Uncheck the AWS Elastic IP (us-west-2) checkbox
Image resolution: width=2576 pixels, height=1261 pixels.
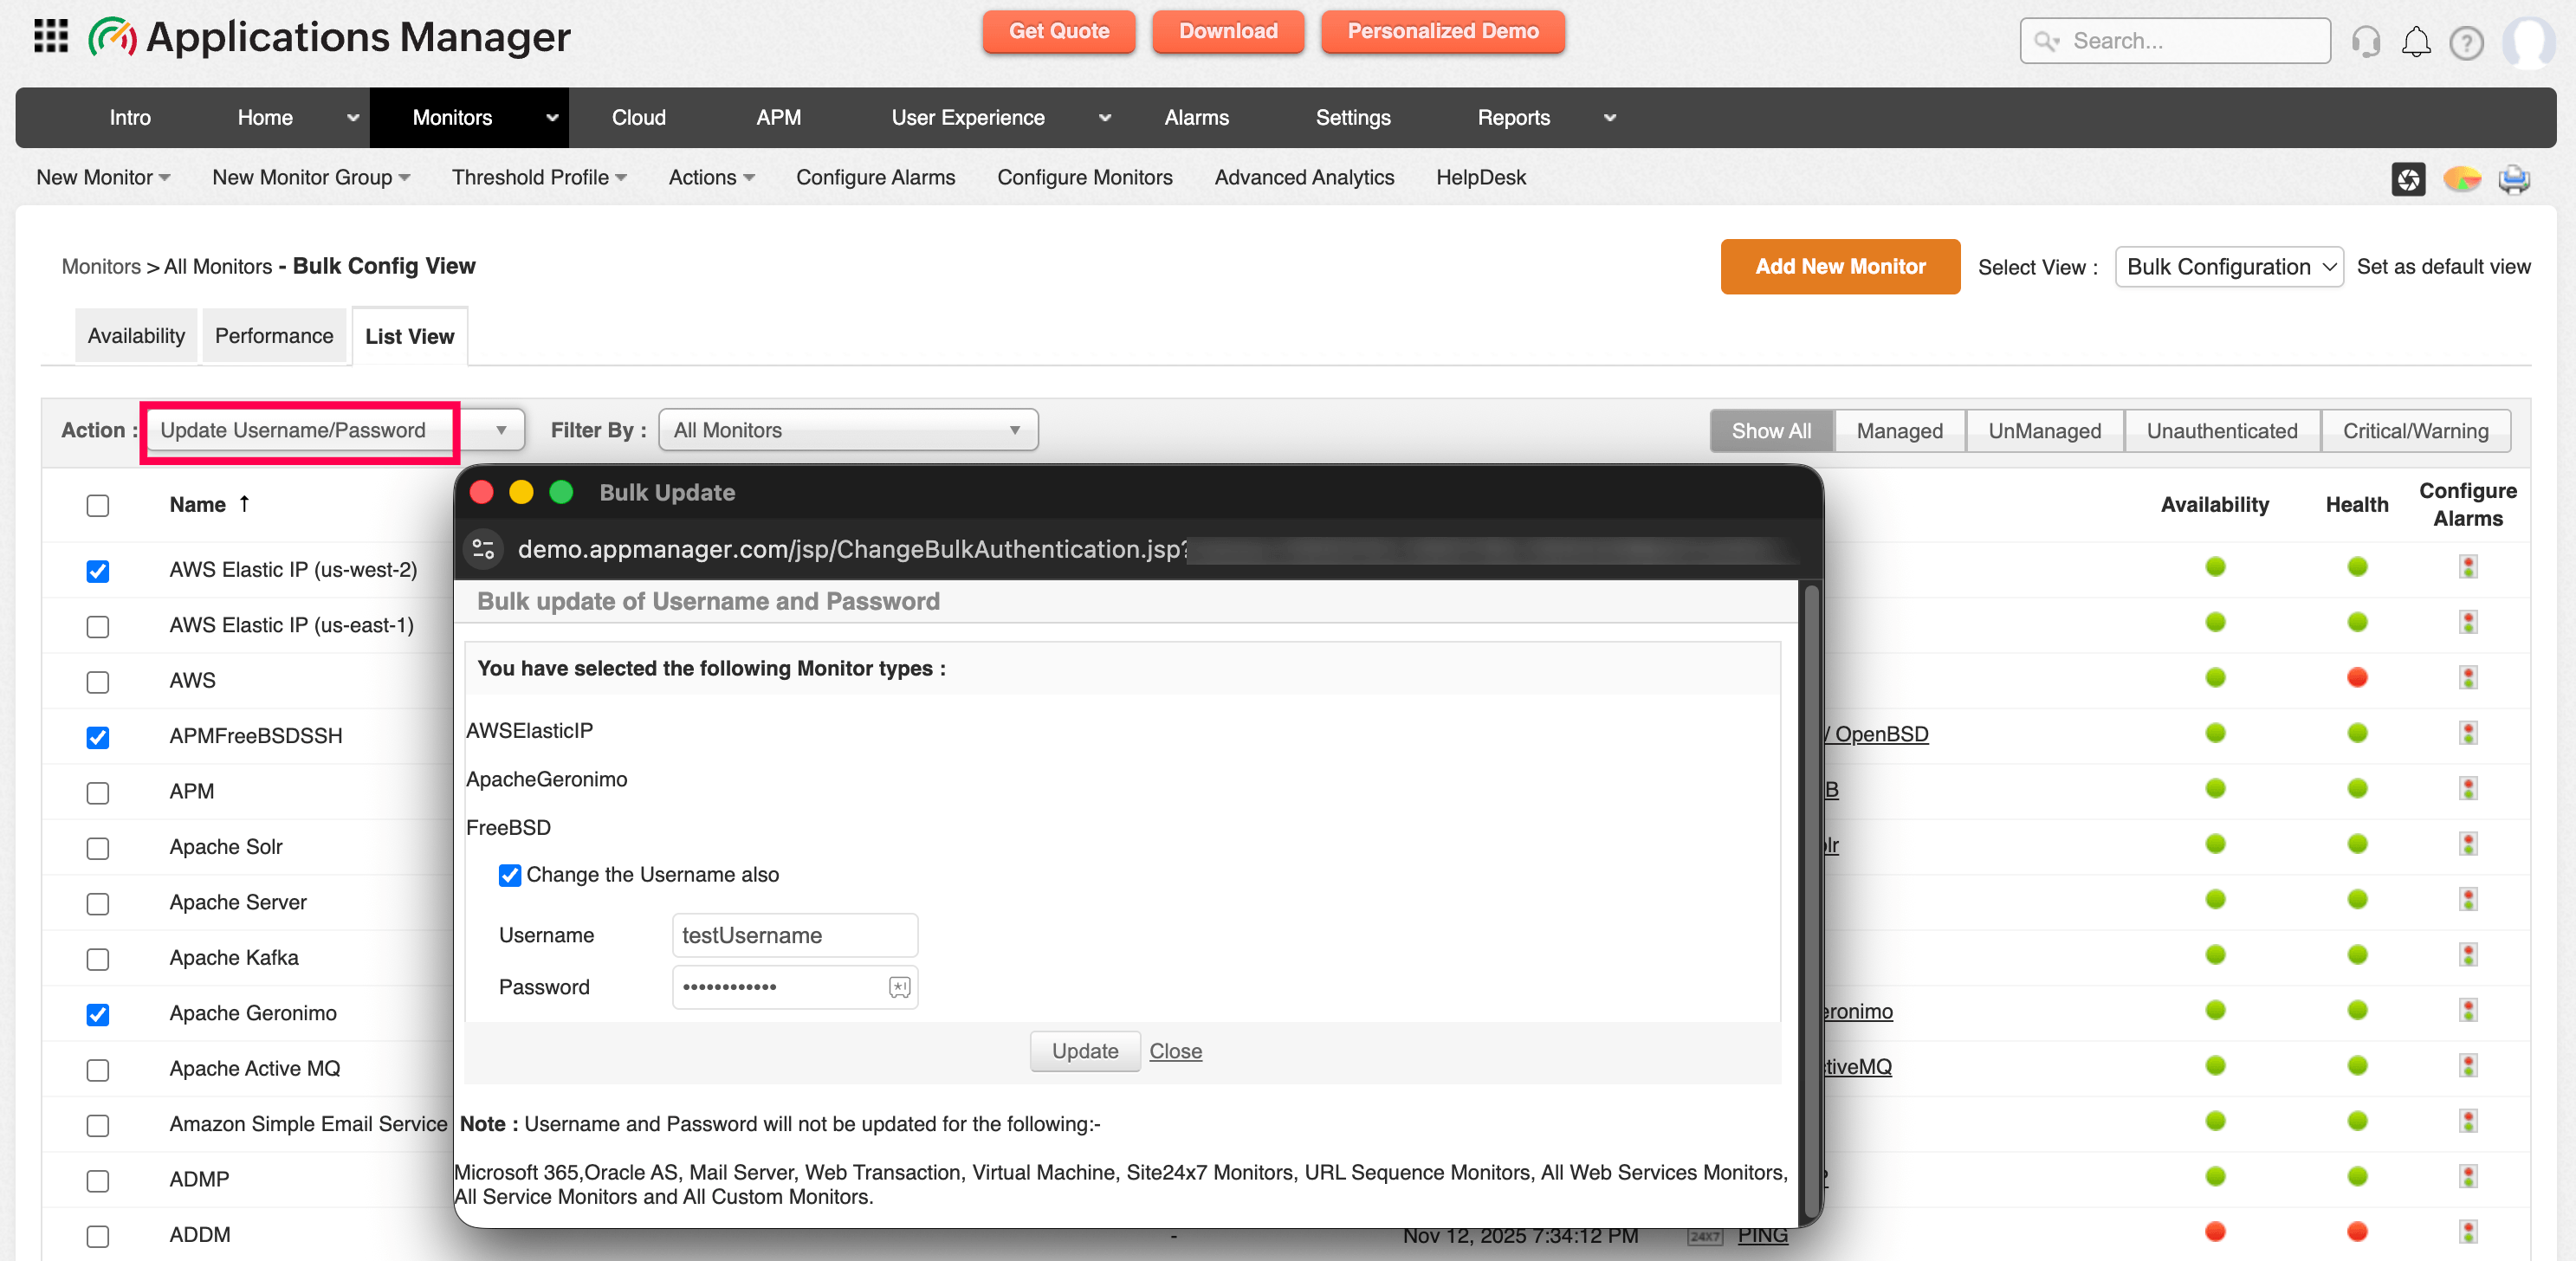(98, 571)
